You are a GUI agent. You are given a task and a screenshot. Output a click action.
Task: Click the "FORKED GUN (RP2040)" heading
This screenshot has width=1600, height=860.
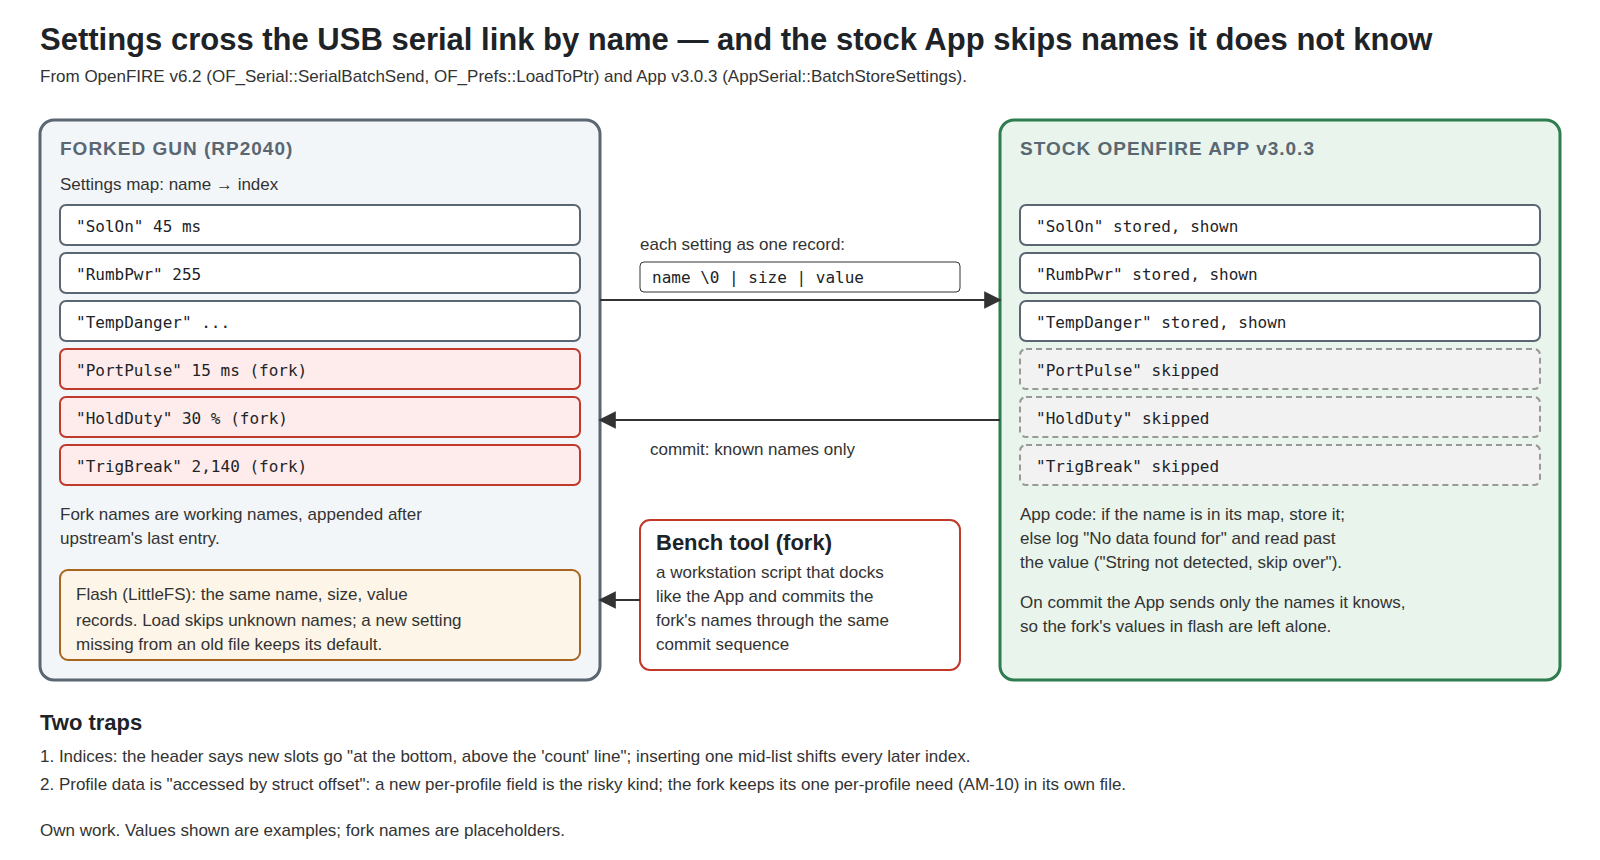176,149
